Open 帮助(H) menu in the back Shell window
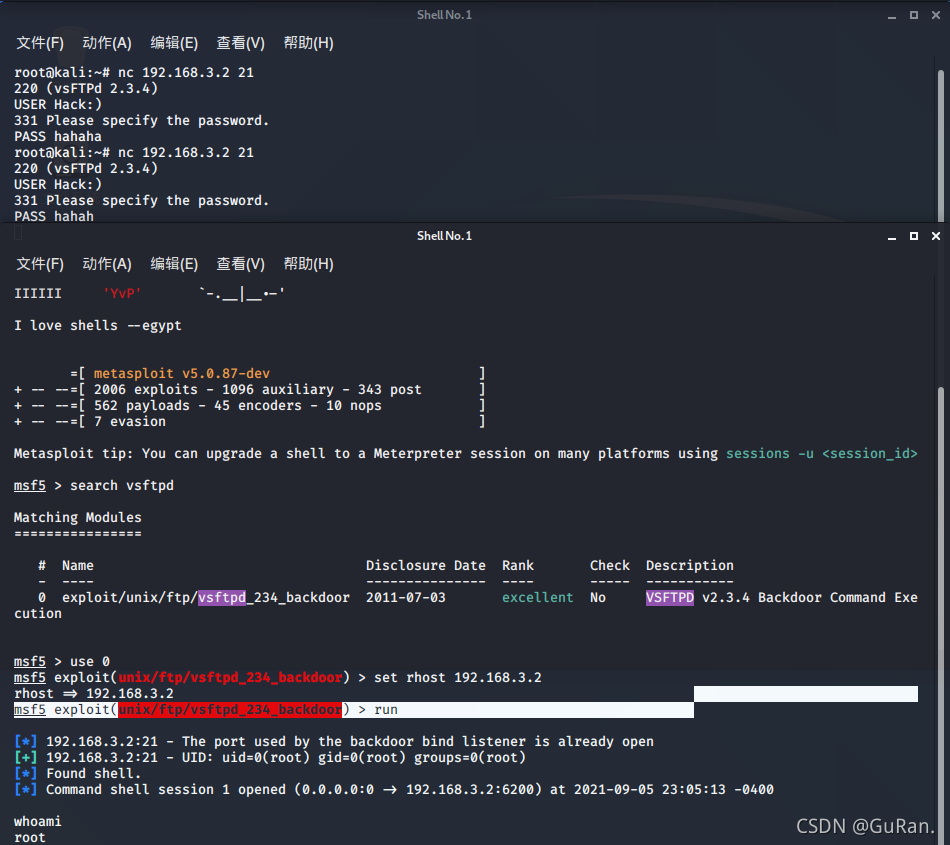Viewport: 950px width, 845px height. pos(308,43)
